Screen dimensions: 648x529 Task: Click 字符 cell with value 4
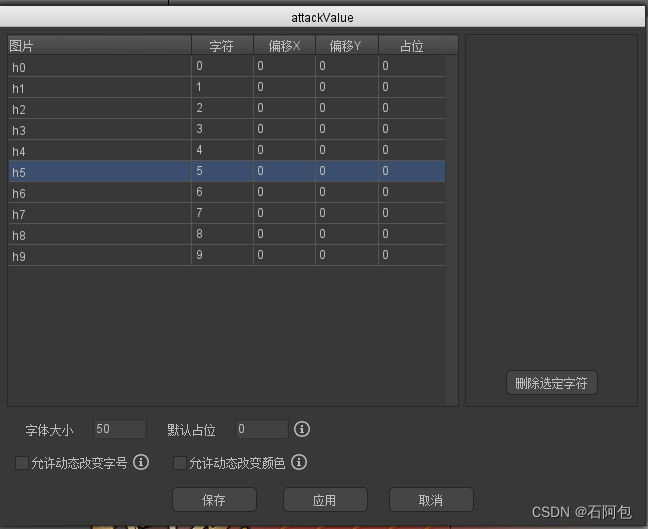tap(222, 150)
